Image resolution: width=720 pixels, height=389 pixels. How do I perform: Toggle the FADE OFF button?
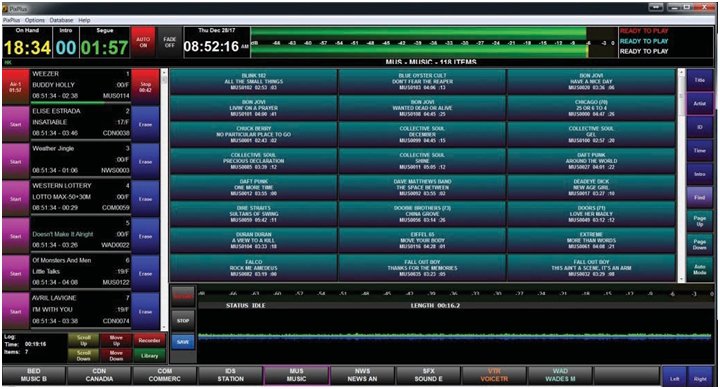[x=169, y=42]
